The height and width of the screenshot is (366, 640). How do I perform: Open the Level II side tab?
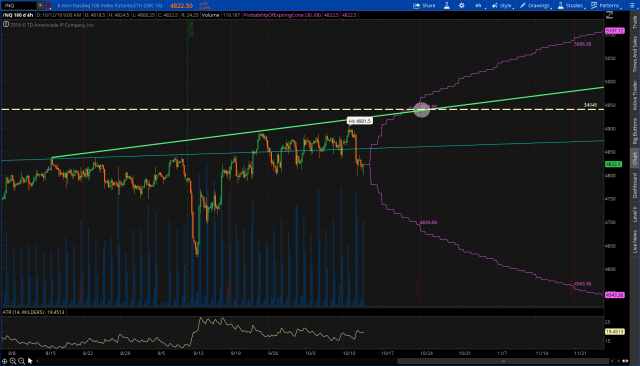click(x=635, y=215)
